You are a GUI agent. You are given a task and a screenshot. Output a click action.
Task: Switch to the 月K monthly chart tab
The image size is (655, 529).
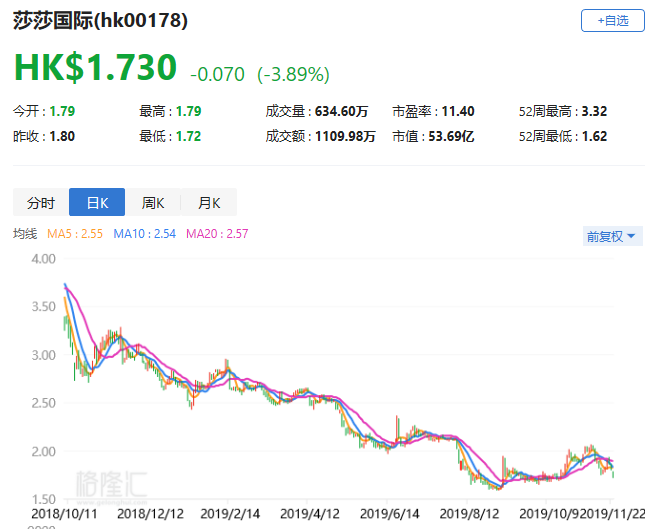(x=209, y=203)
